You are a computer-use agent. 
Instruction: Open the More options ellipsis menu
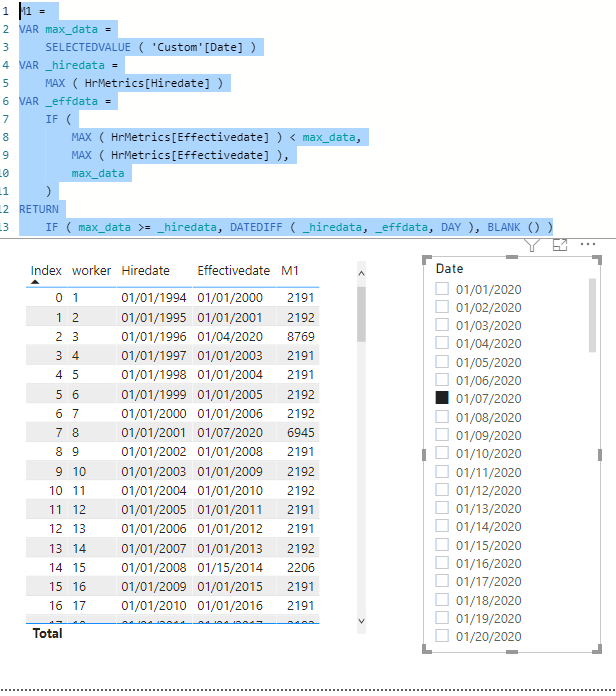pos(588,244)
